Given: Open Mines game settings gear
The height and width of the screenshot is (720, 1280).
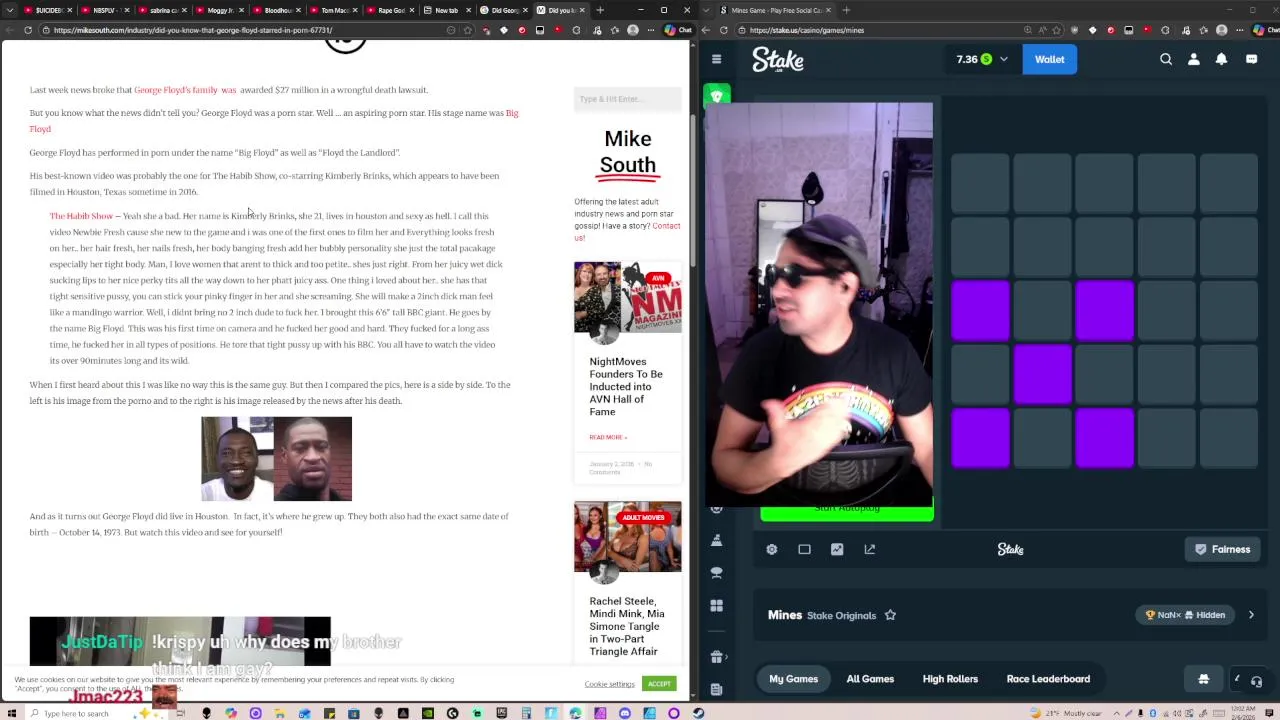Looking at the screenshot, I should coord(771,549).
